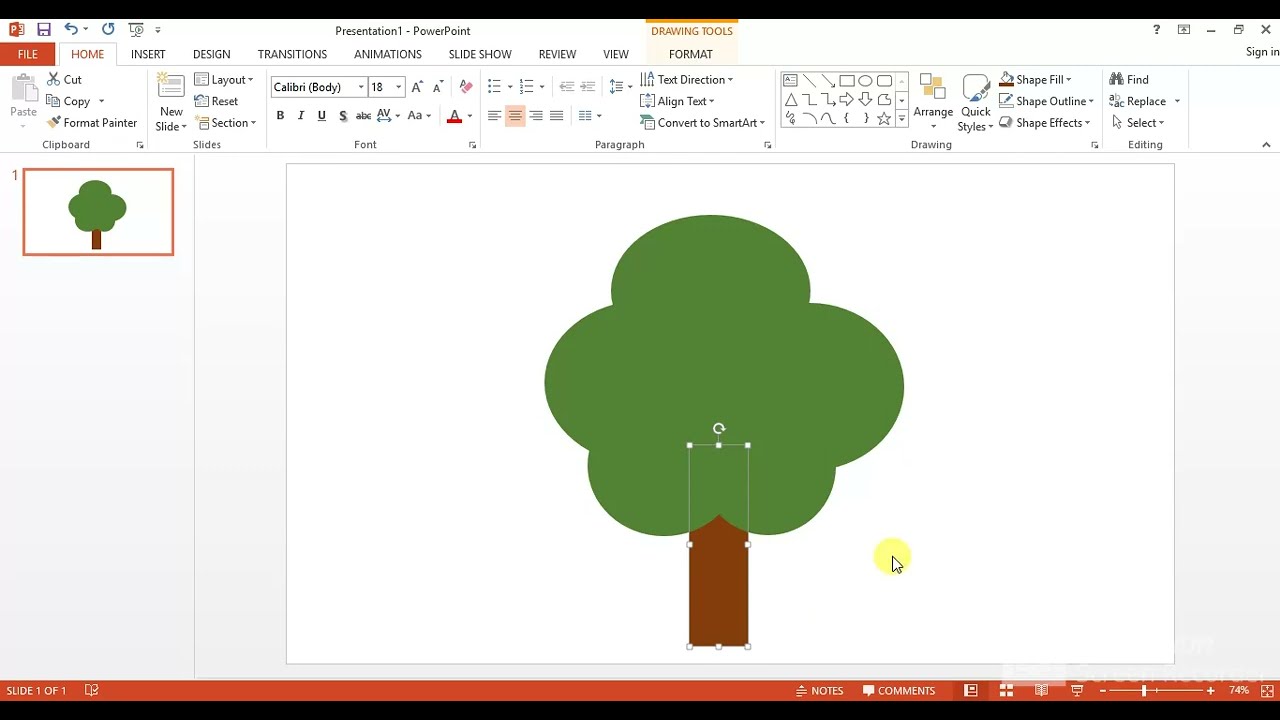Image resolution: width=1280 pixels, height=720 pixels.
Task: Open the Arrange button menu
Action: point(933,102)
